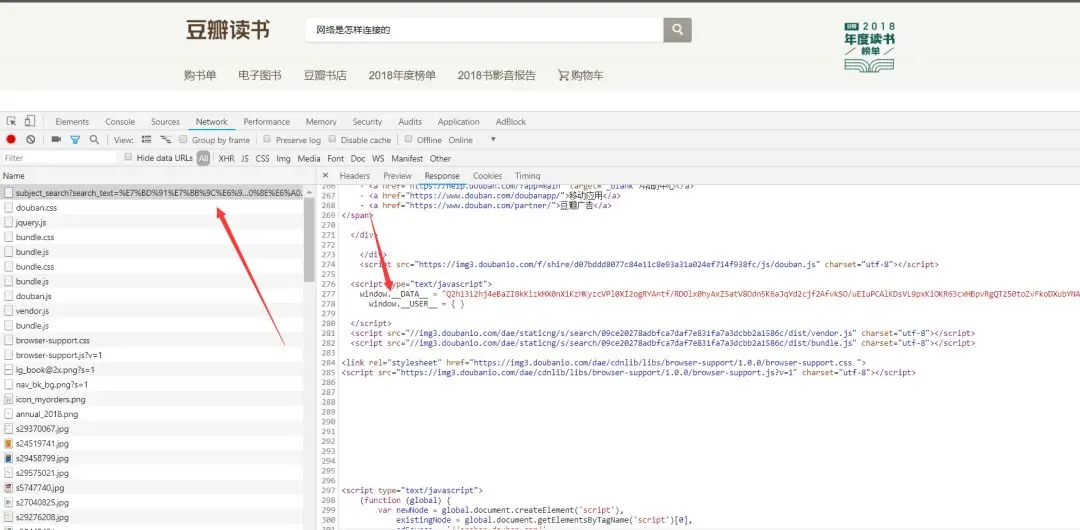The width and height of the screenshot is (1080, 530).
Task: Switch to the Memory tab
Action: [321, 122]
